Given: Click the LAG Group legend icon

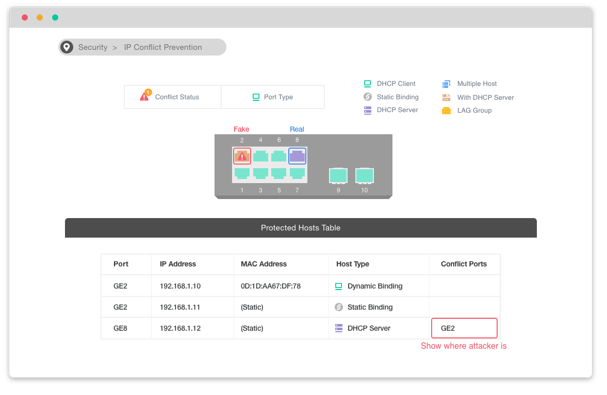Looking at the screenshot, I should click(446, 111).
